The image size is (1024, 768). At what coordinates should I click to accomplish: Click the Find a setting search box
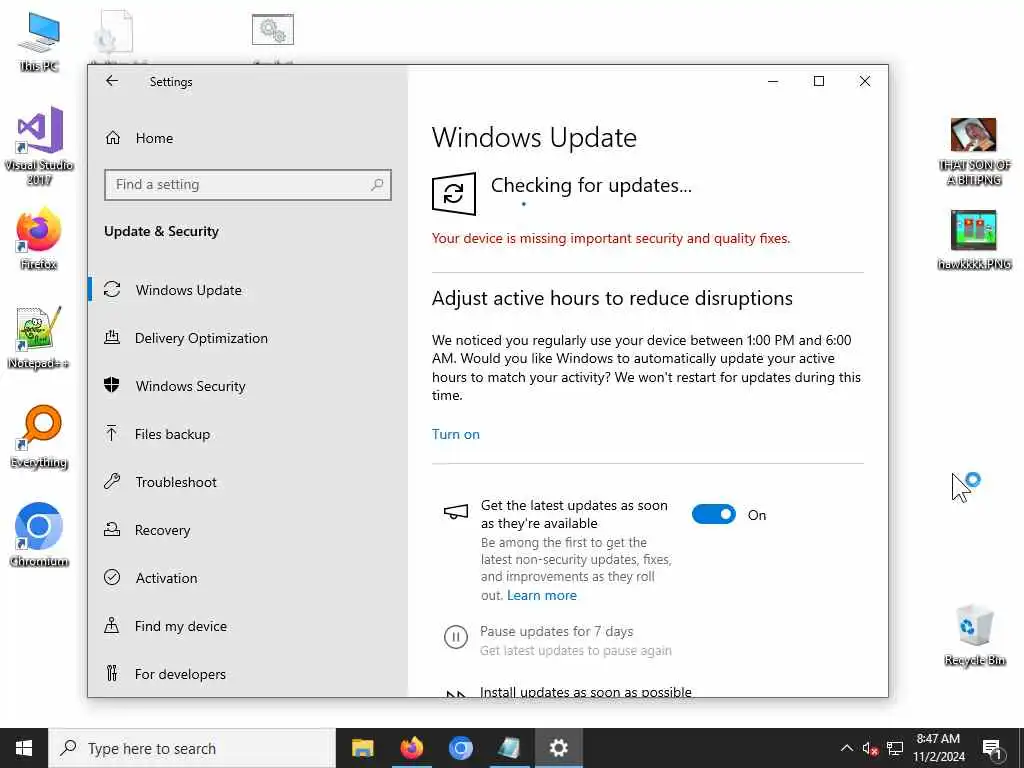point(248,185)
